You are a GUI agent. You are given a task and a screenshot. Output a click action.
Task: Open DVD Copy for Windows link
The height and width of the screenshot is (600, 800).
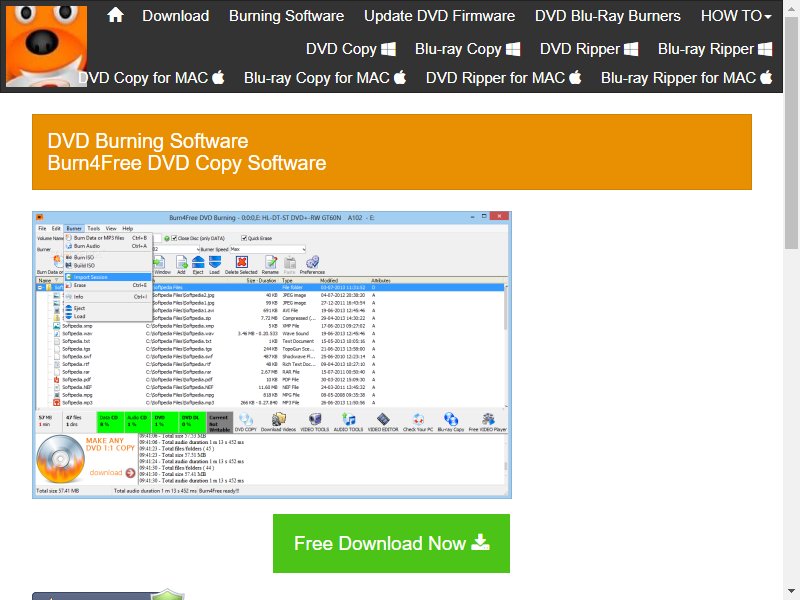(351, 49)
